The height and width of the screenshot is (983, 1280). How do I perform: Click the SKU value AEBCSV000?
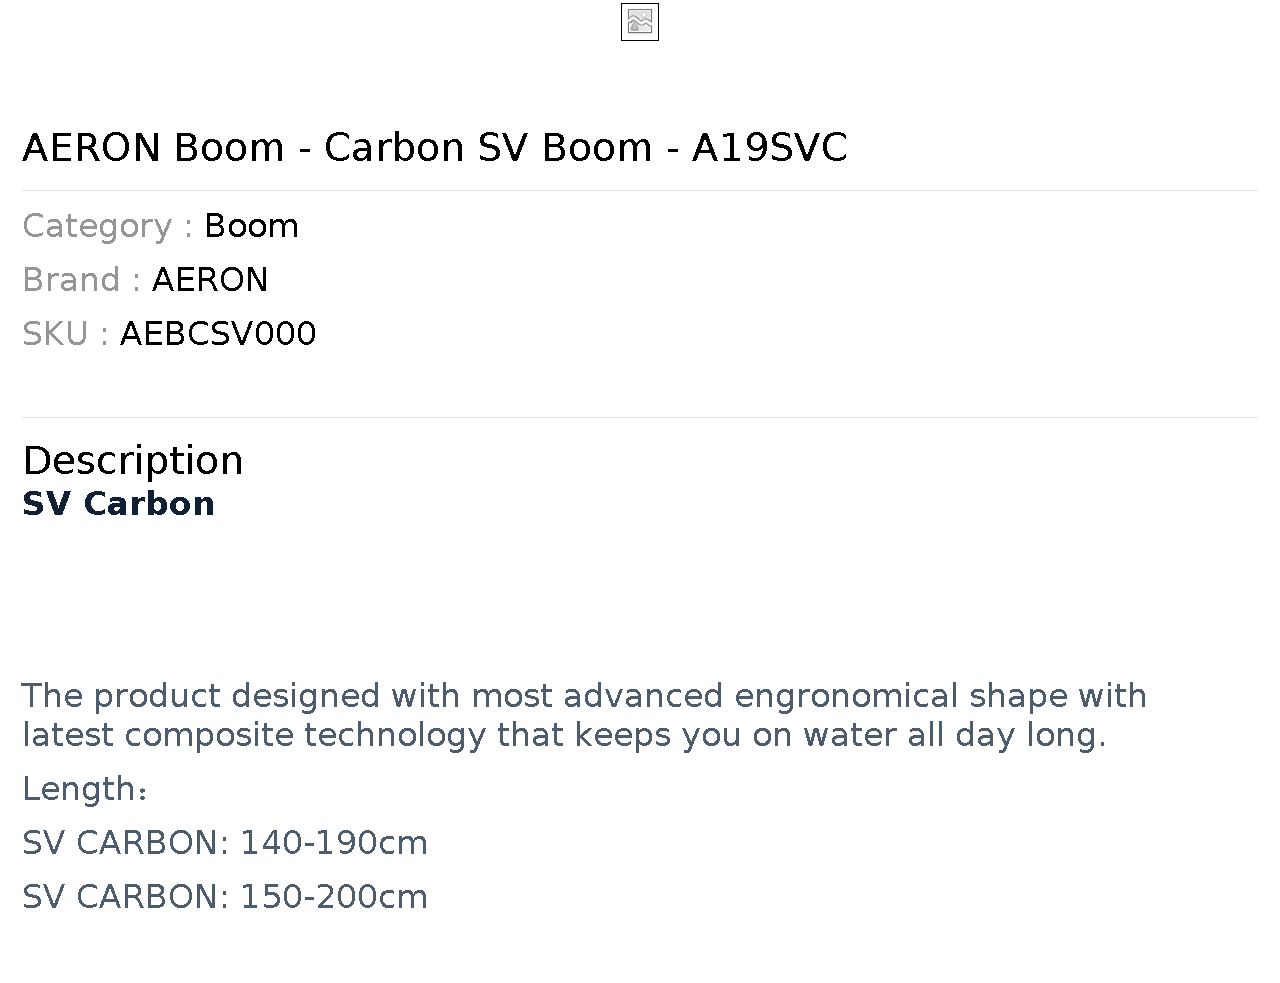click(x=218, y=334)
